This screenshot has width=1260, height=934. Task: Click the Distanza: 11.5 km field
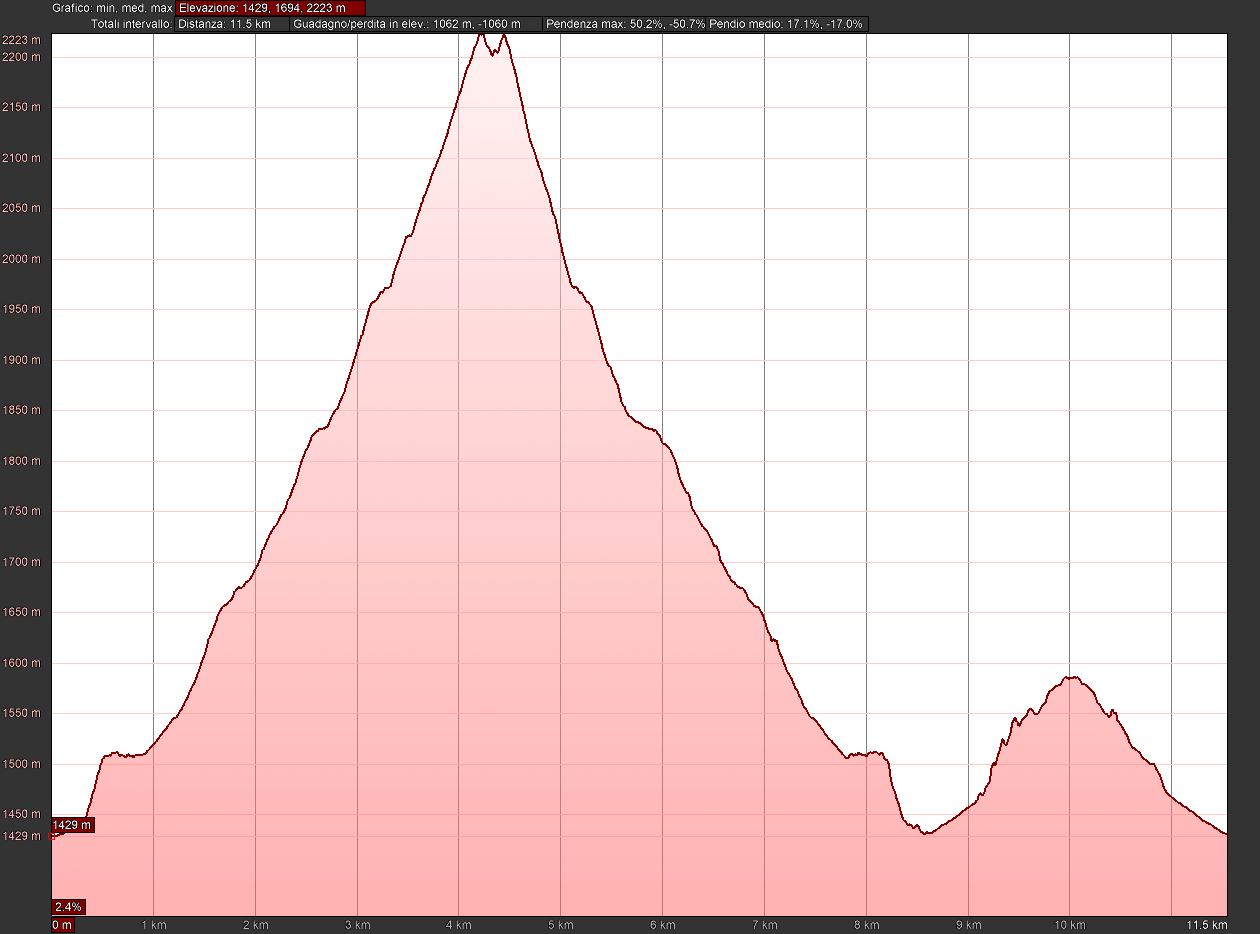coord(232,23)
